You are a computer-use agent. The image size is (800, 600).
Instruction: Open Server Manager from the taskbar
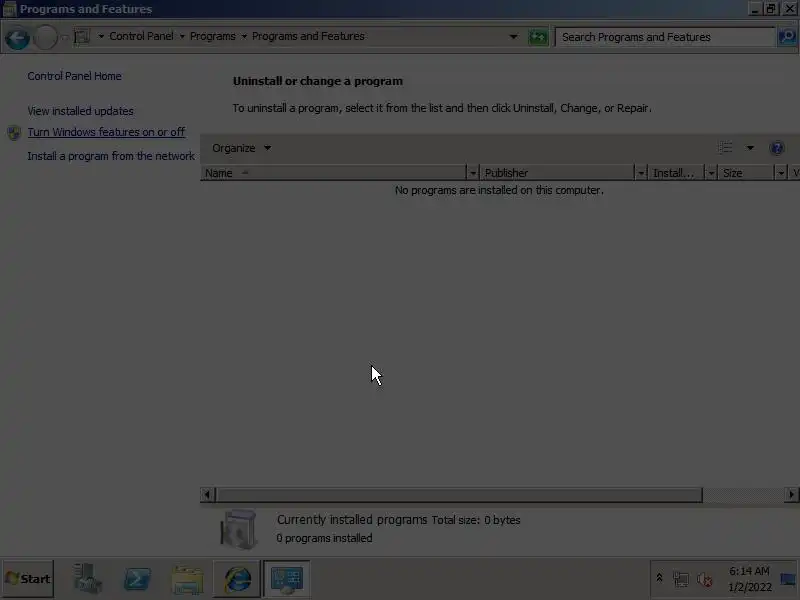pyautogui.click(x=87, y=579)
